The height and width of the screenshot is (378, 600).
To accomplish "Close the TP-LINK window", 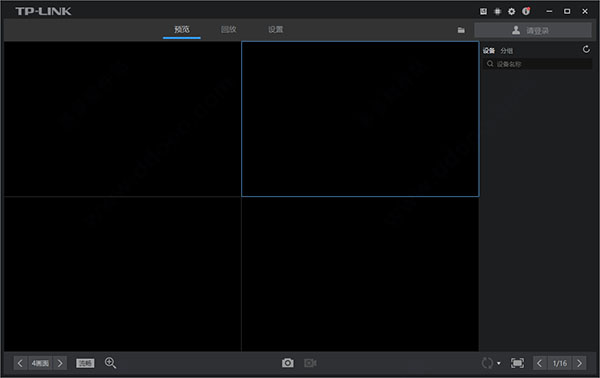I will click(x=585, y=11).
